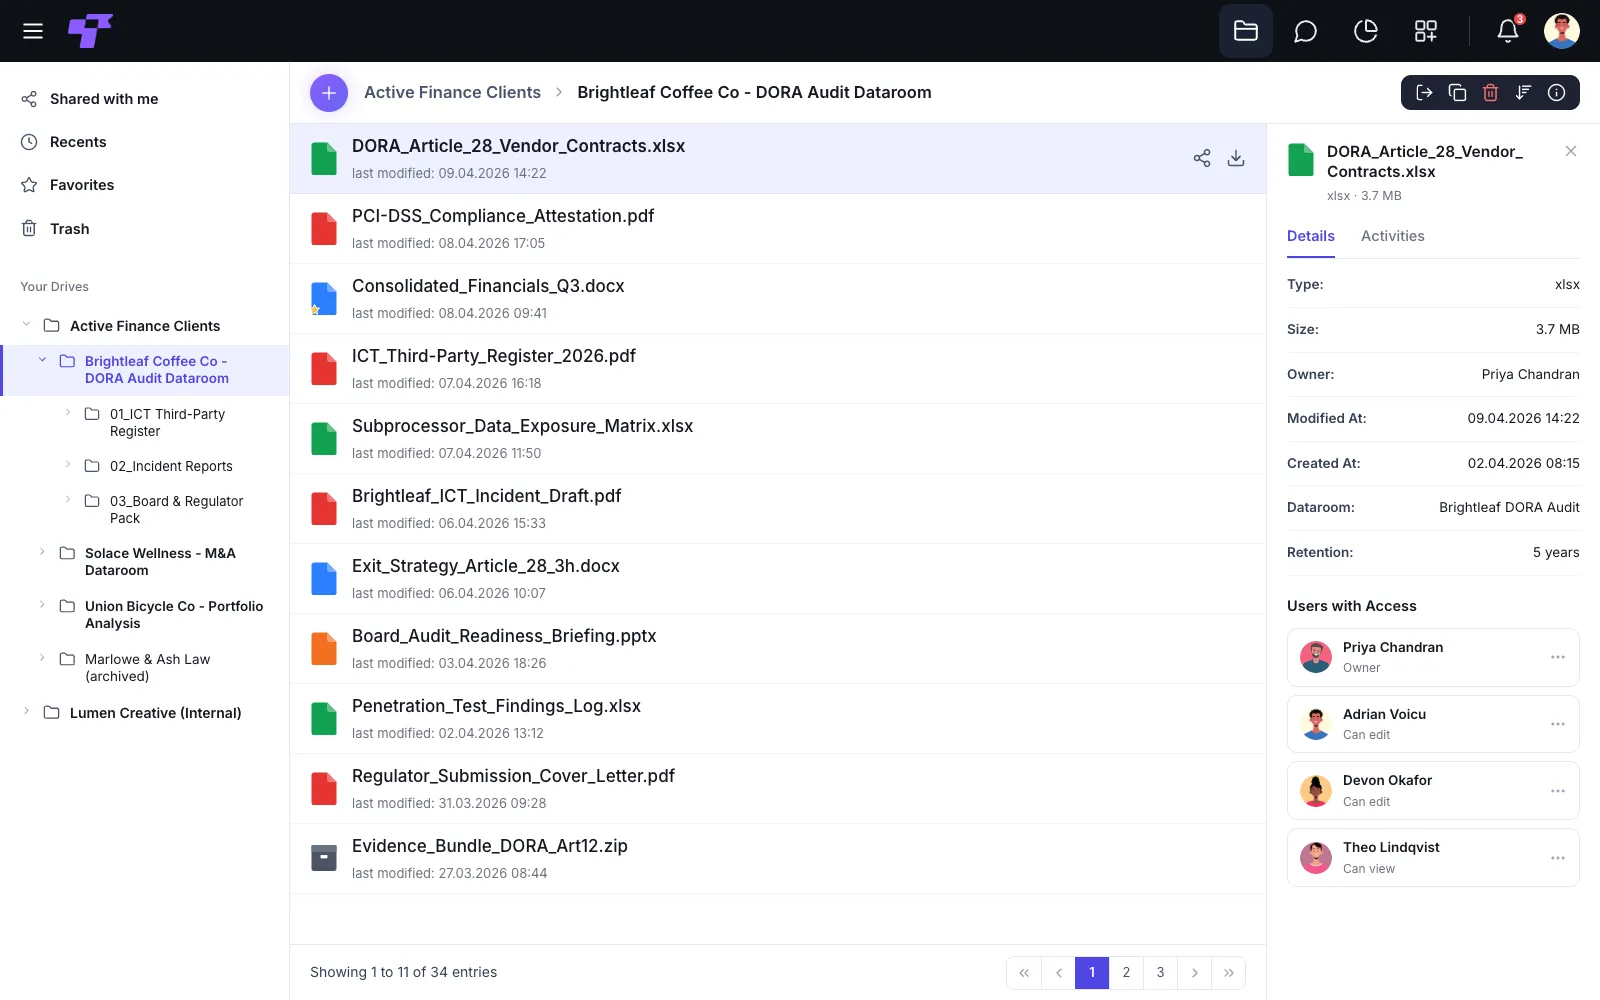The image size is (1600, 1000).
Task: Go to previous page arrow
Action: tap(1058, 973)
